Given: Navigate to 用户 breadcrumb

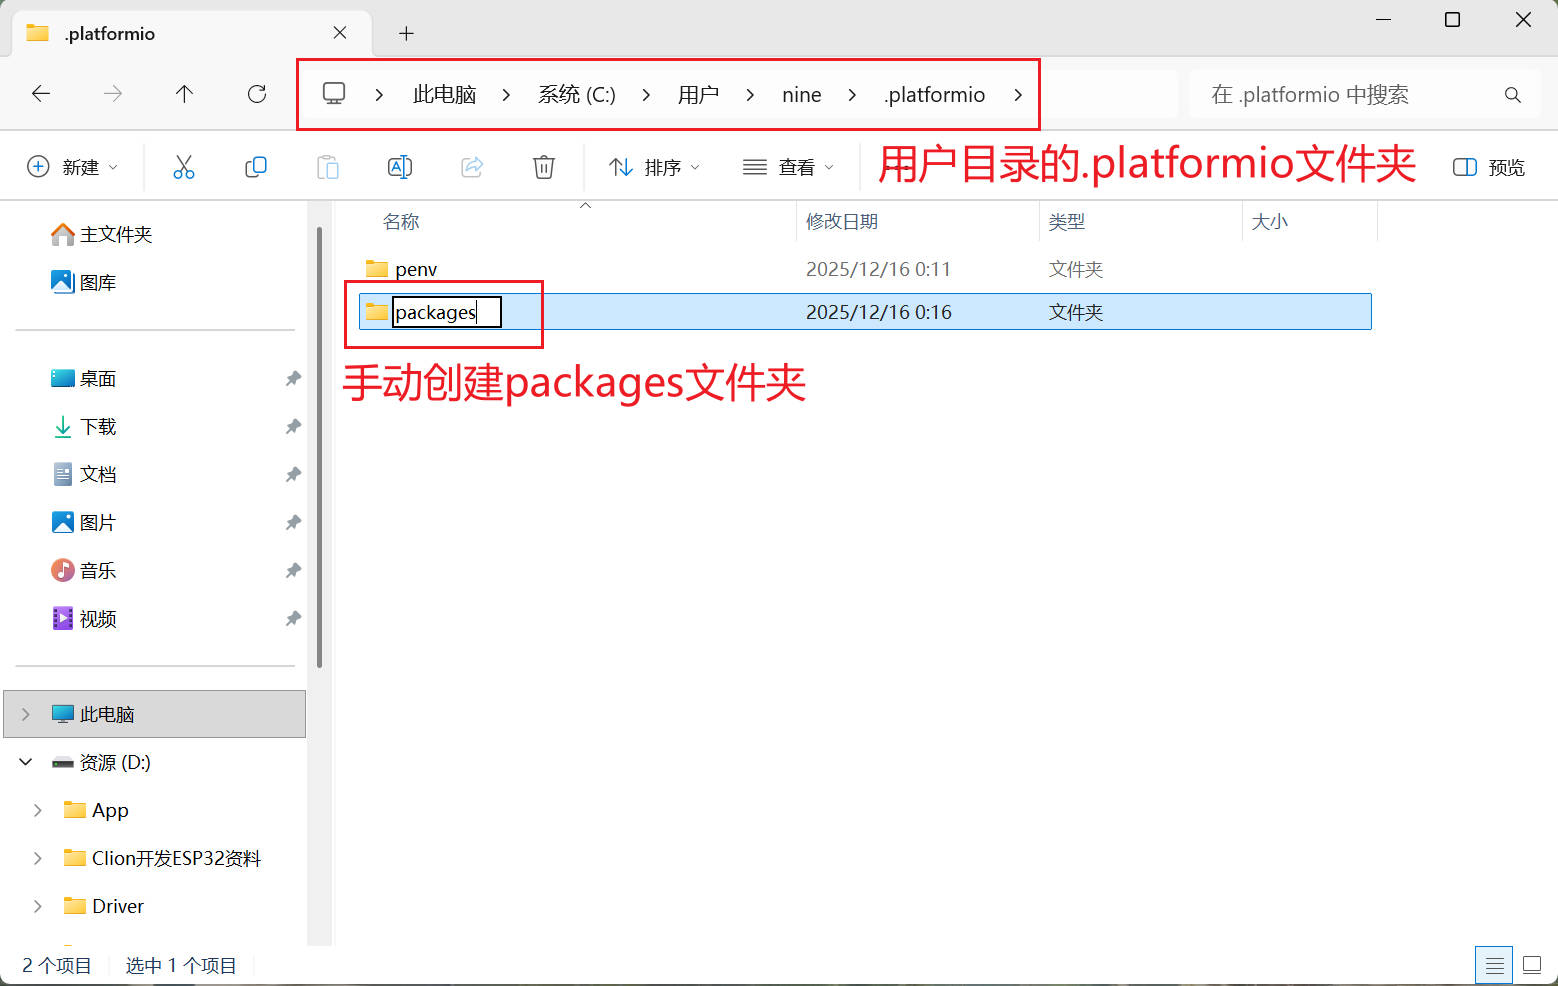Looking at the screenshot, I should (x=698, y=95).
